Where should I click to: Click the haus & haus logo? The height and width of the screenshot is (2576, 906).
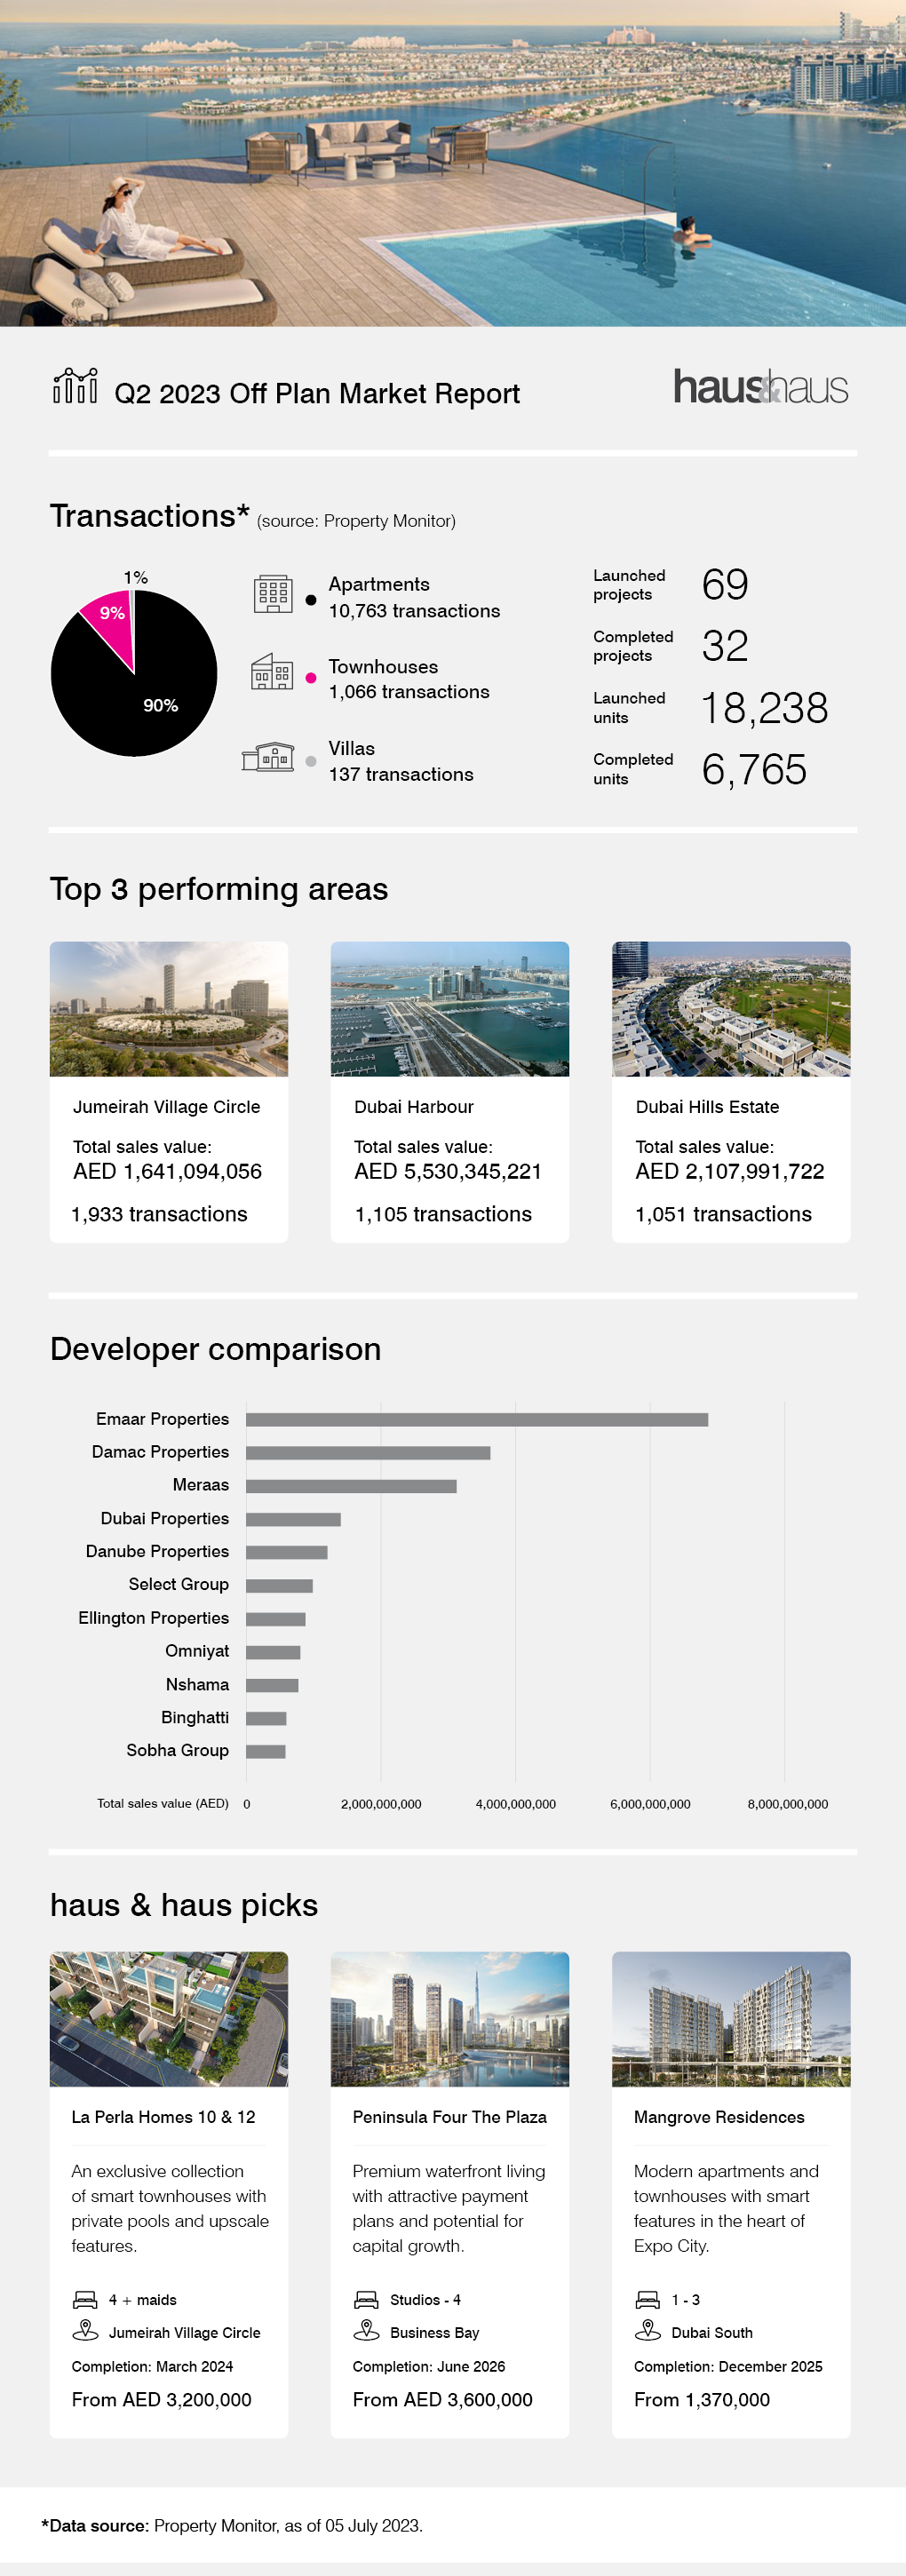click(x=760, y=386)
